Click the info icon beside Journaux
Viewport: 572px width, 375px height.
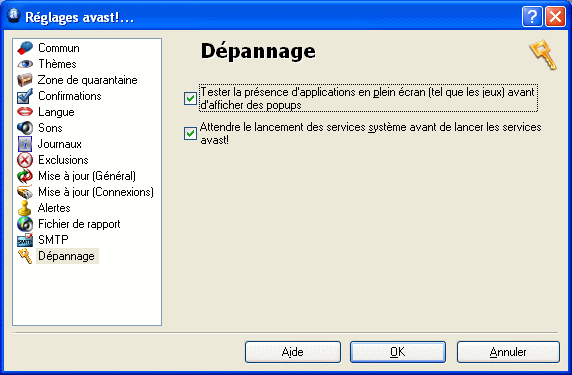click(25, 144)
